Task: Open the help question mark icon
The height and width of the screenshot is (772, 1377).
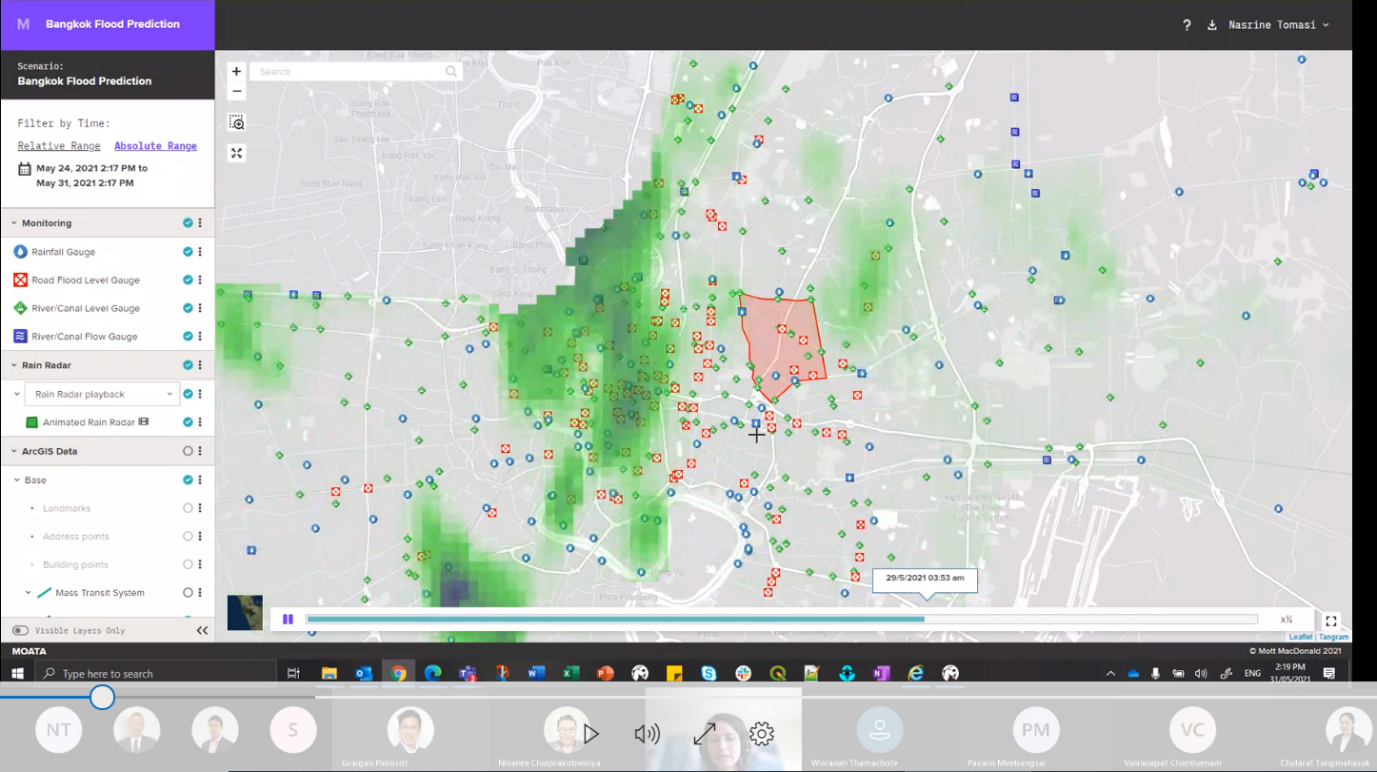Action: [x=1186, y=25]
